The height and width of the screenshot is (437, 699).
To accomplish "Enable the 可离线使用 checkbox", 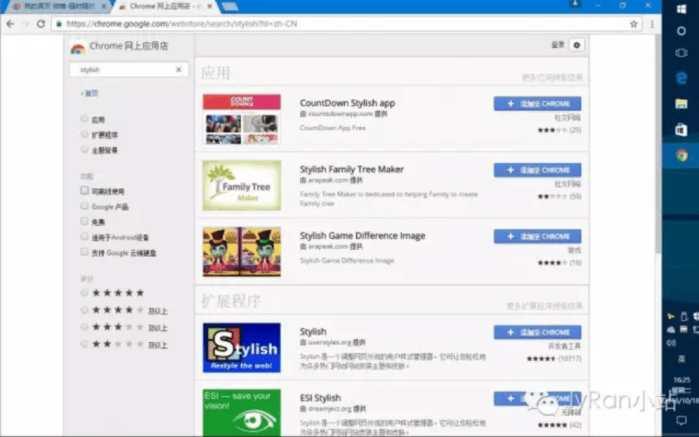I will coord(84,190).
